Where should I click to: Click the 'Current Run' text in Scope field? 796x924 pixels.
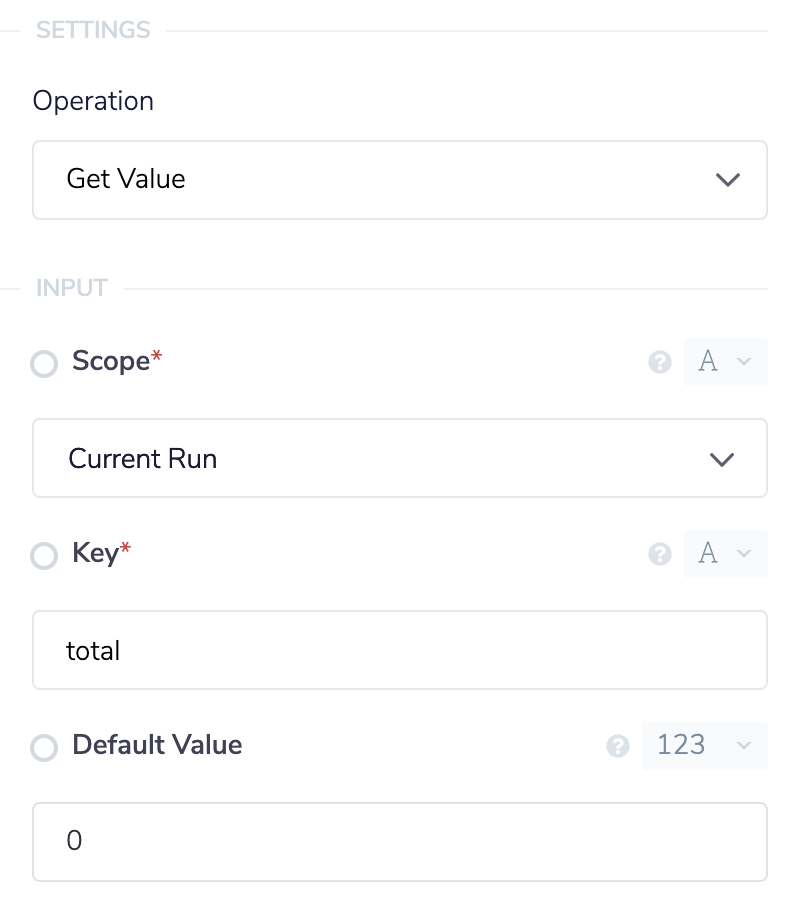[x=143, y=459]
